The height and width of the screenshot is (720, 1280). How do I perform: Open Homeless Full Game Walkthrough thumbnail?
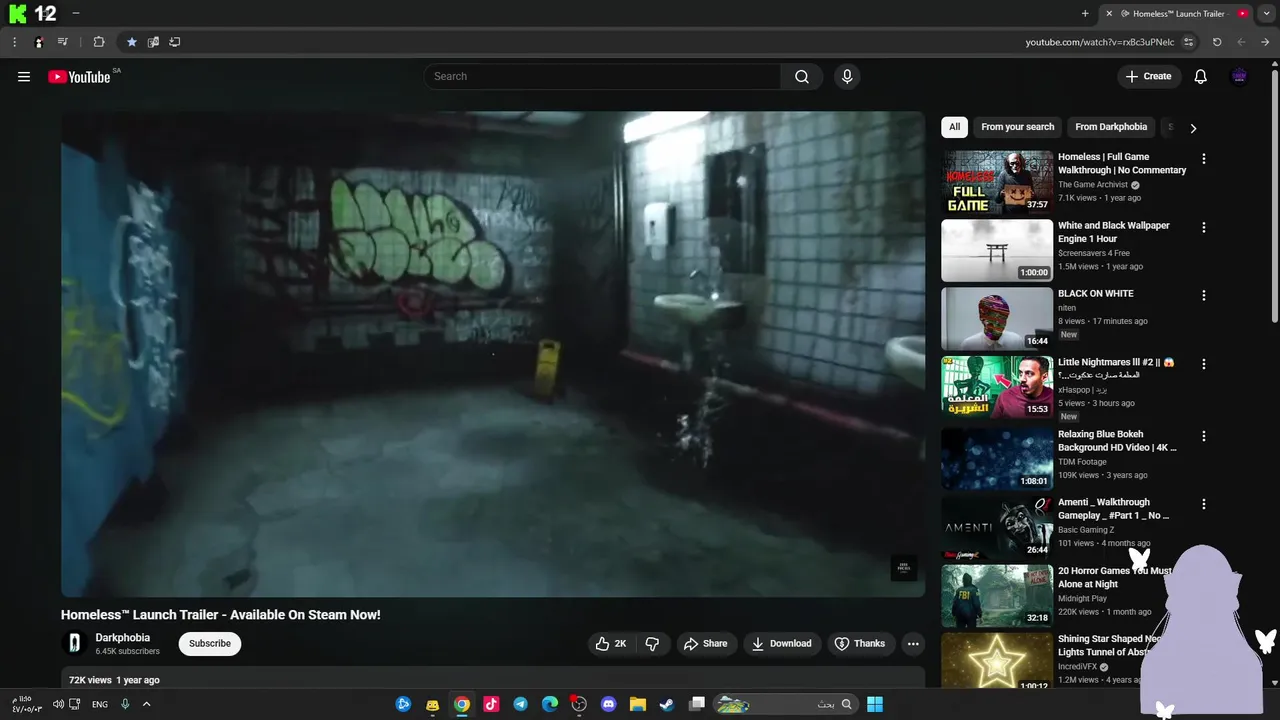997,183
